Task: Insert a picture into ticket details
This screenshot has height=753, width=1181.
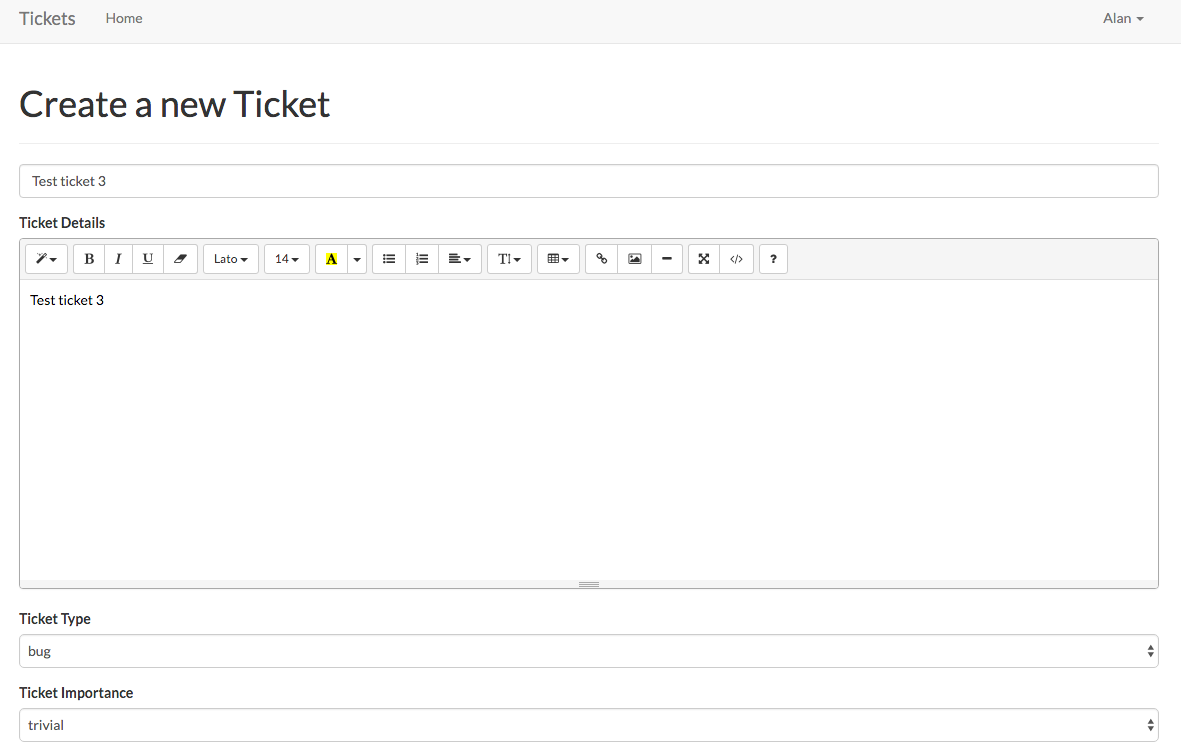Action: pos(635,259)
